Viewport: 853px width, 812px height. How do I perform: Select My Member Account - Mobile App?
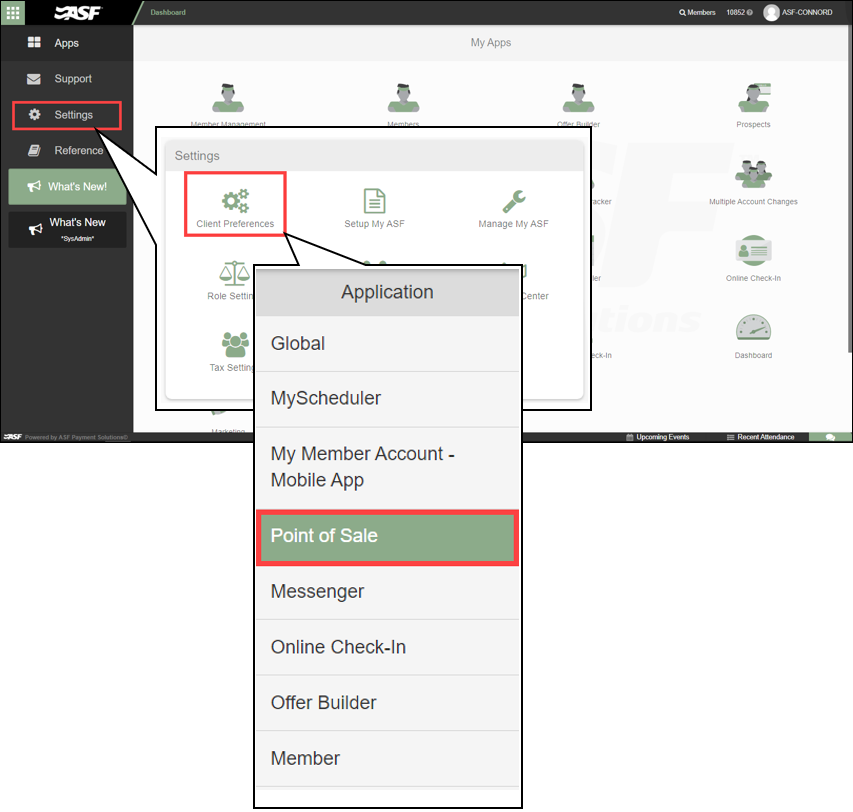[387, 467]
